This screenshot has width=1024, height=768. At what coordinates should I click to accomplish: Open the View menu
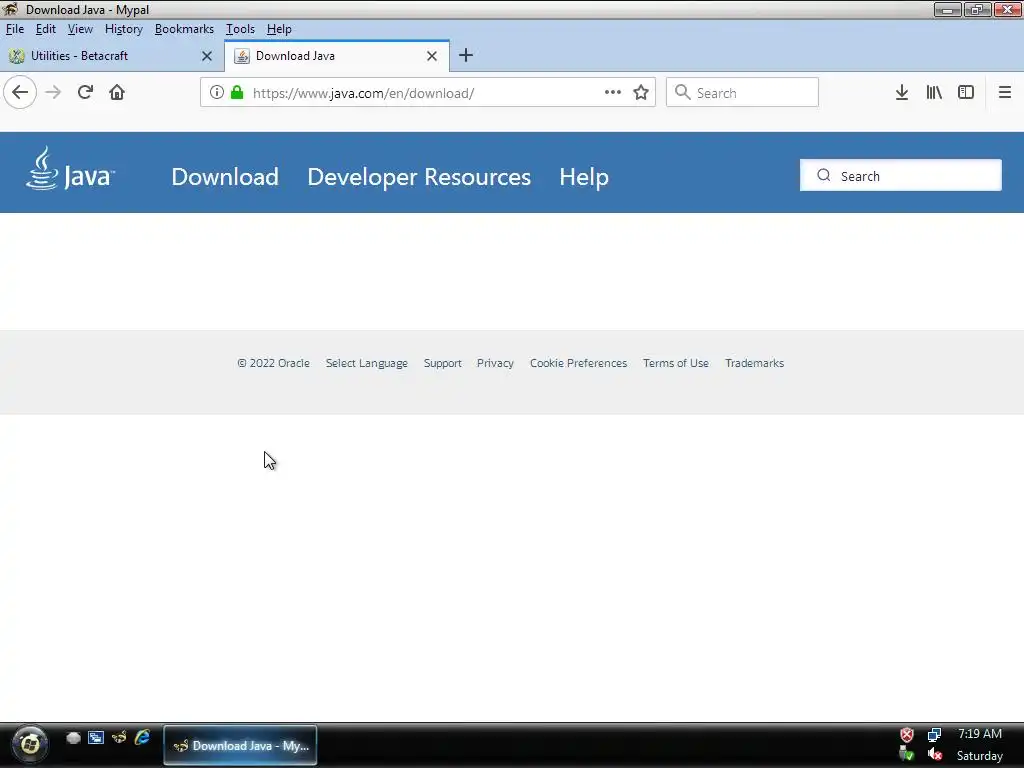coord(80,29)
